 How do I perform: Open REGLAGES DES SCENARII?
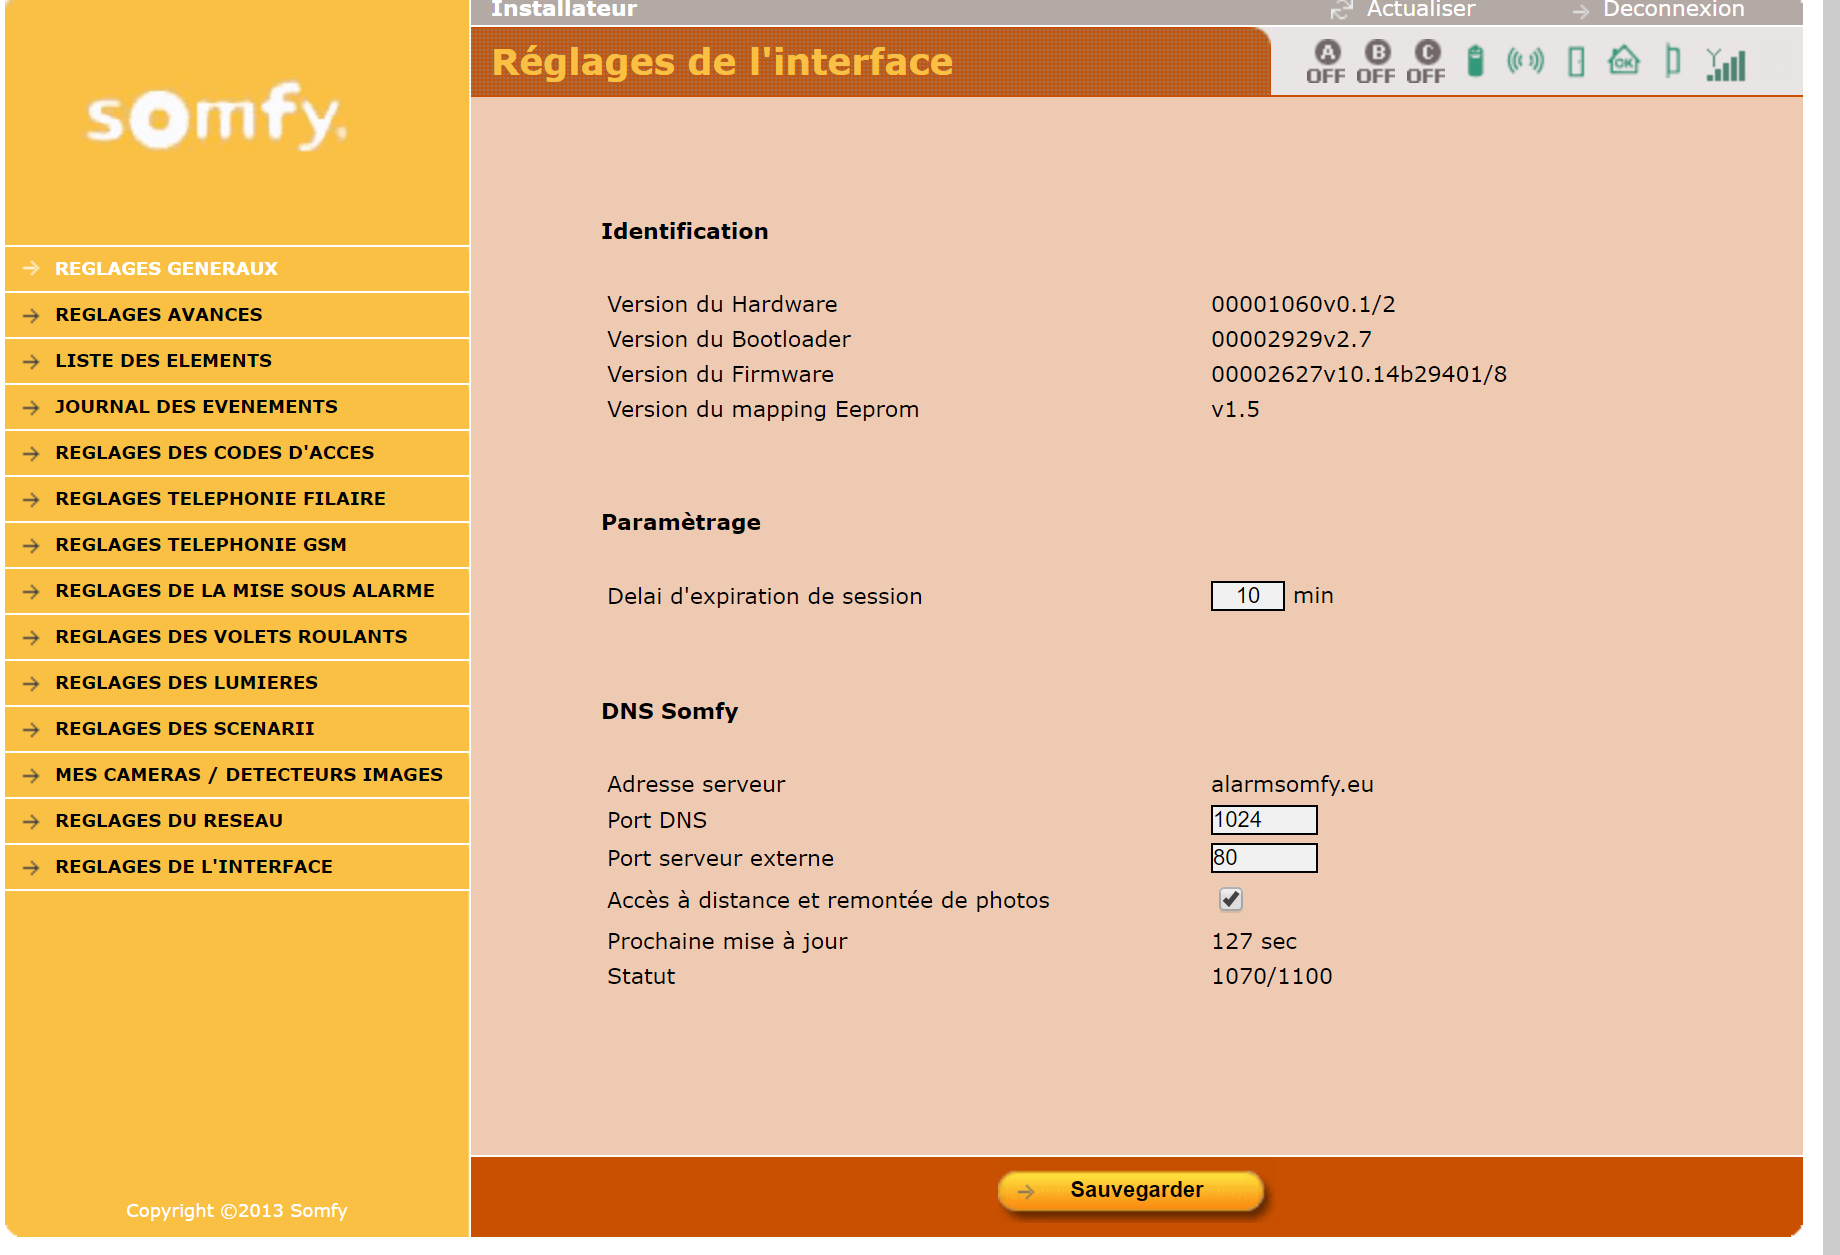237,729
